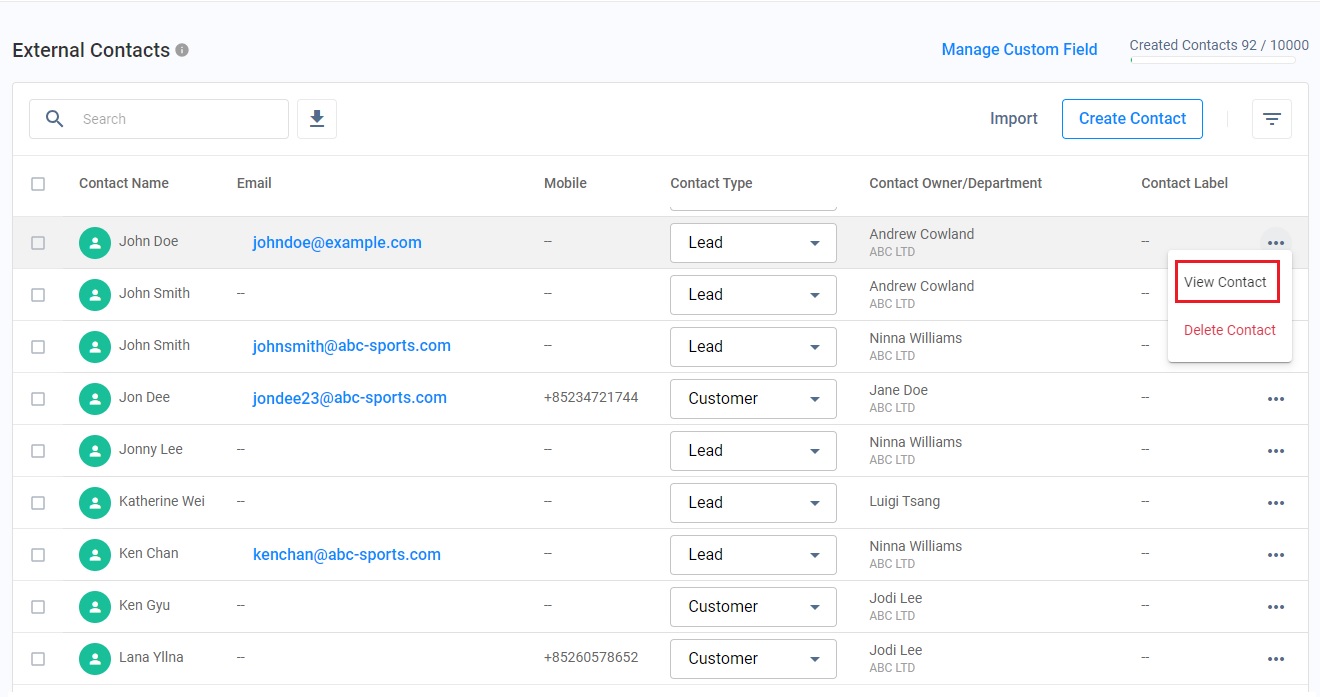Viewport: 1320px width, 697px height.
Task: Select the Jonny Lee row checkbox
Action: [x=38, y=451]
